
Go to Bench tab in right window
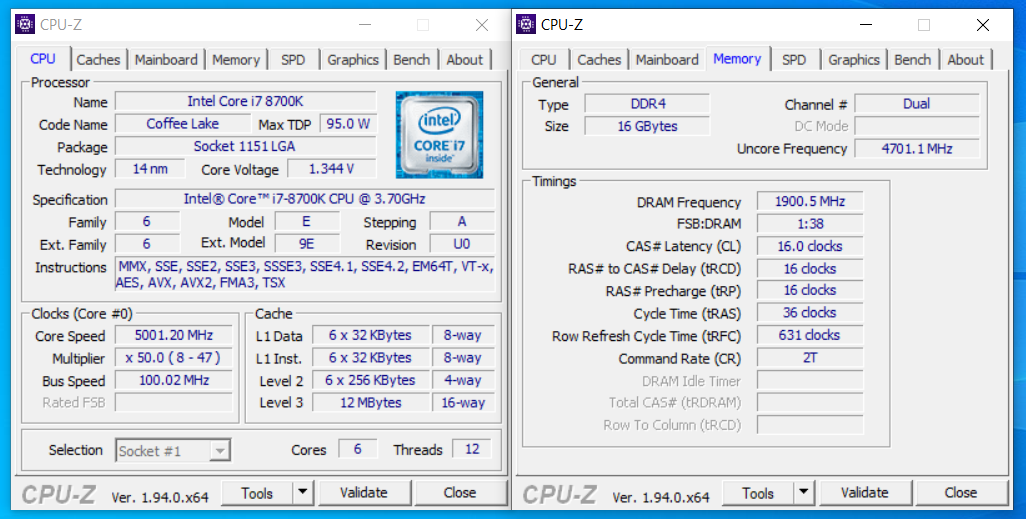point(913,60)
